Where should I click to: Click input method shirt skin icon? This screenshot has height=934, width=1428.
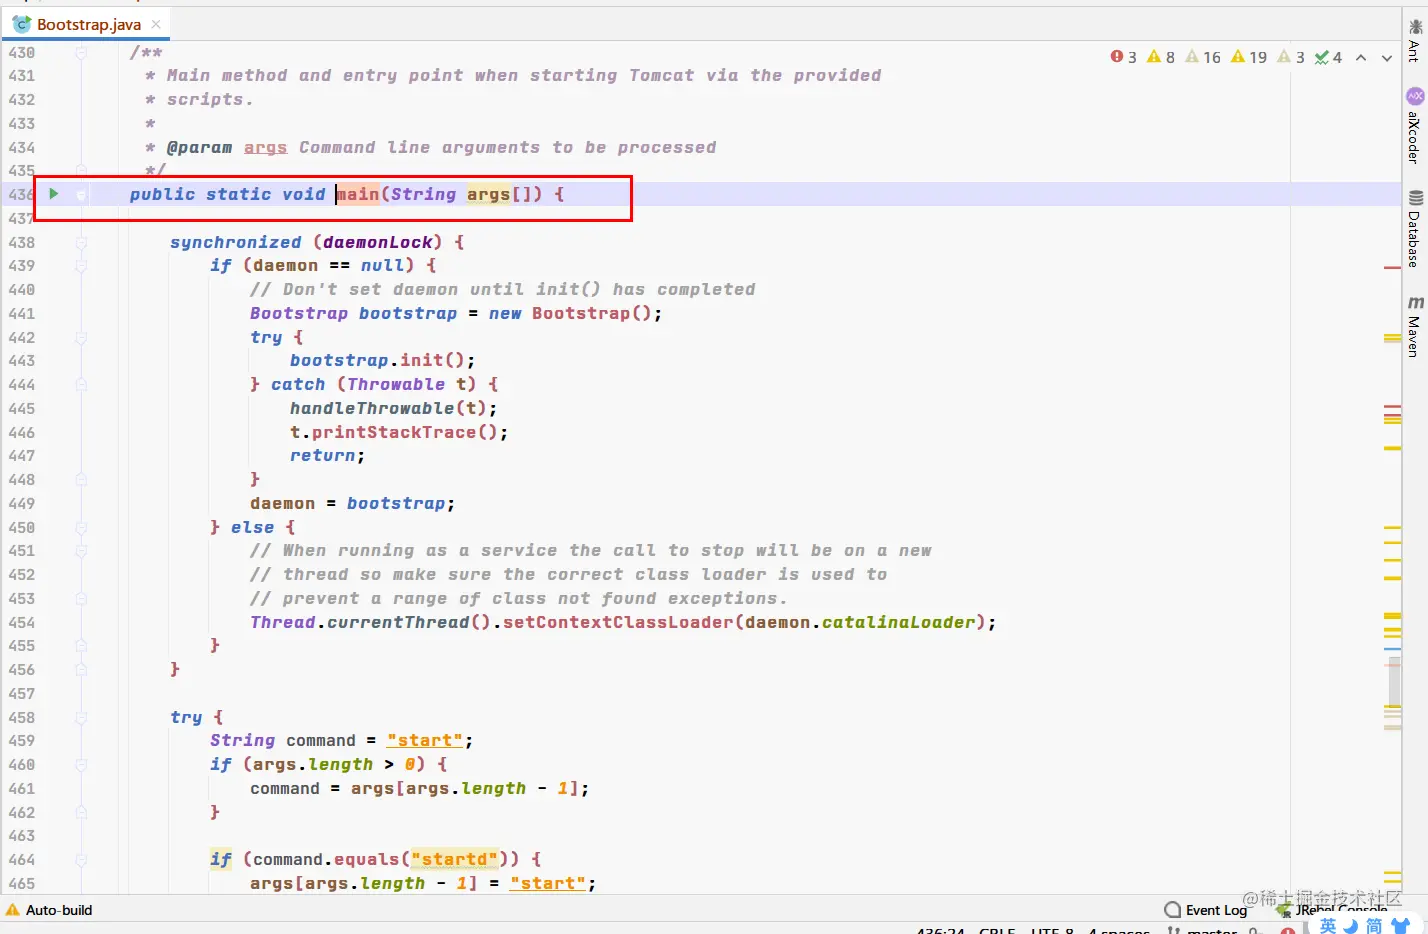click(x=1400, y=926)
